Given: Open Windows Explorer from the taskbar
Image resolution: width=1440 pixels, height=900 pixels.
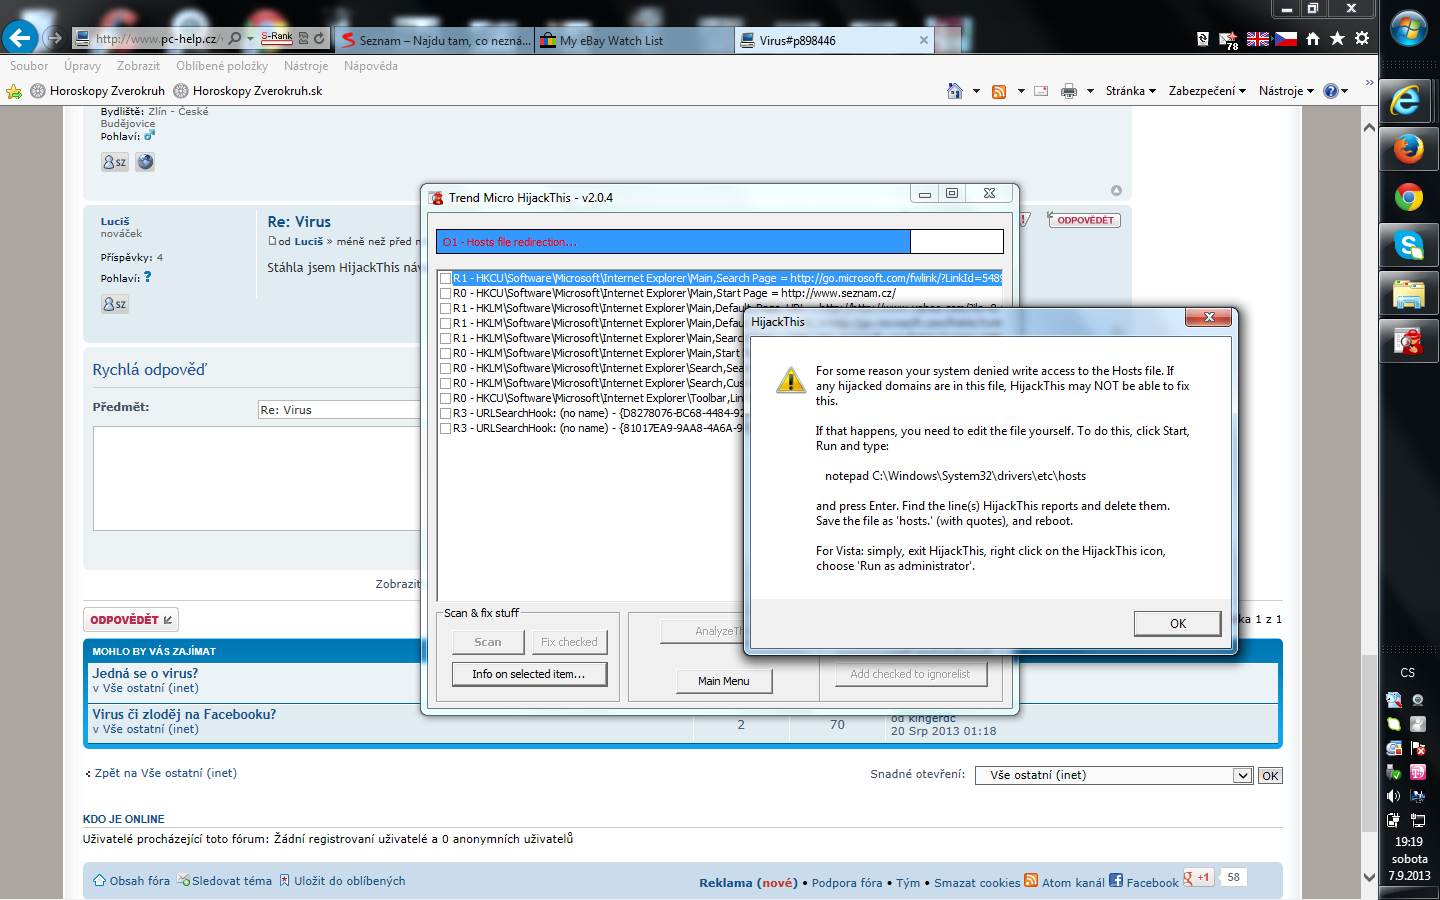Looking at the screenshot, I should 1408,293.
